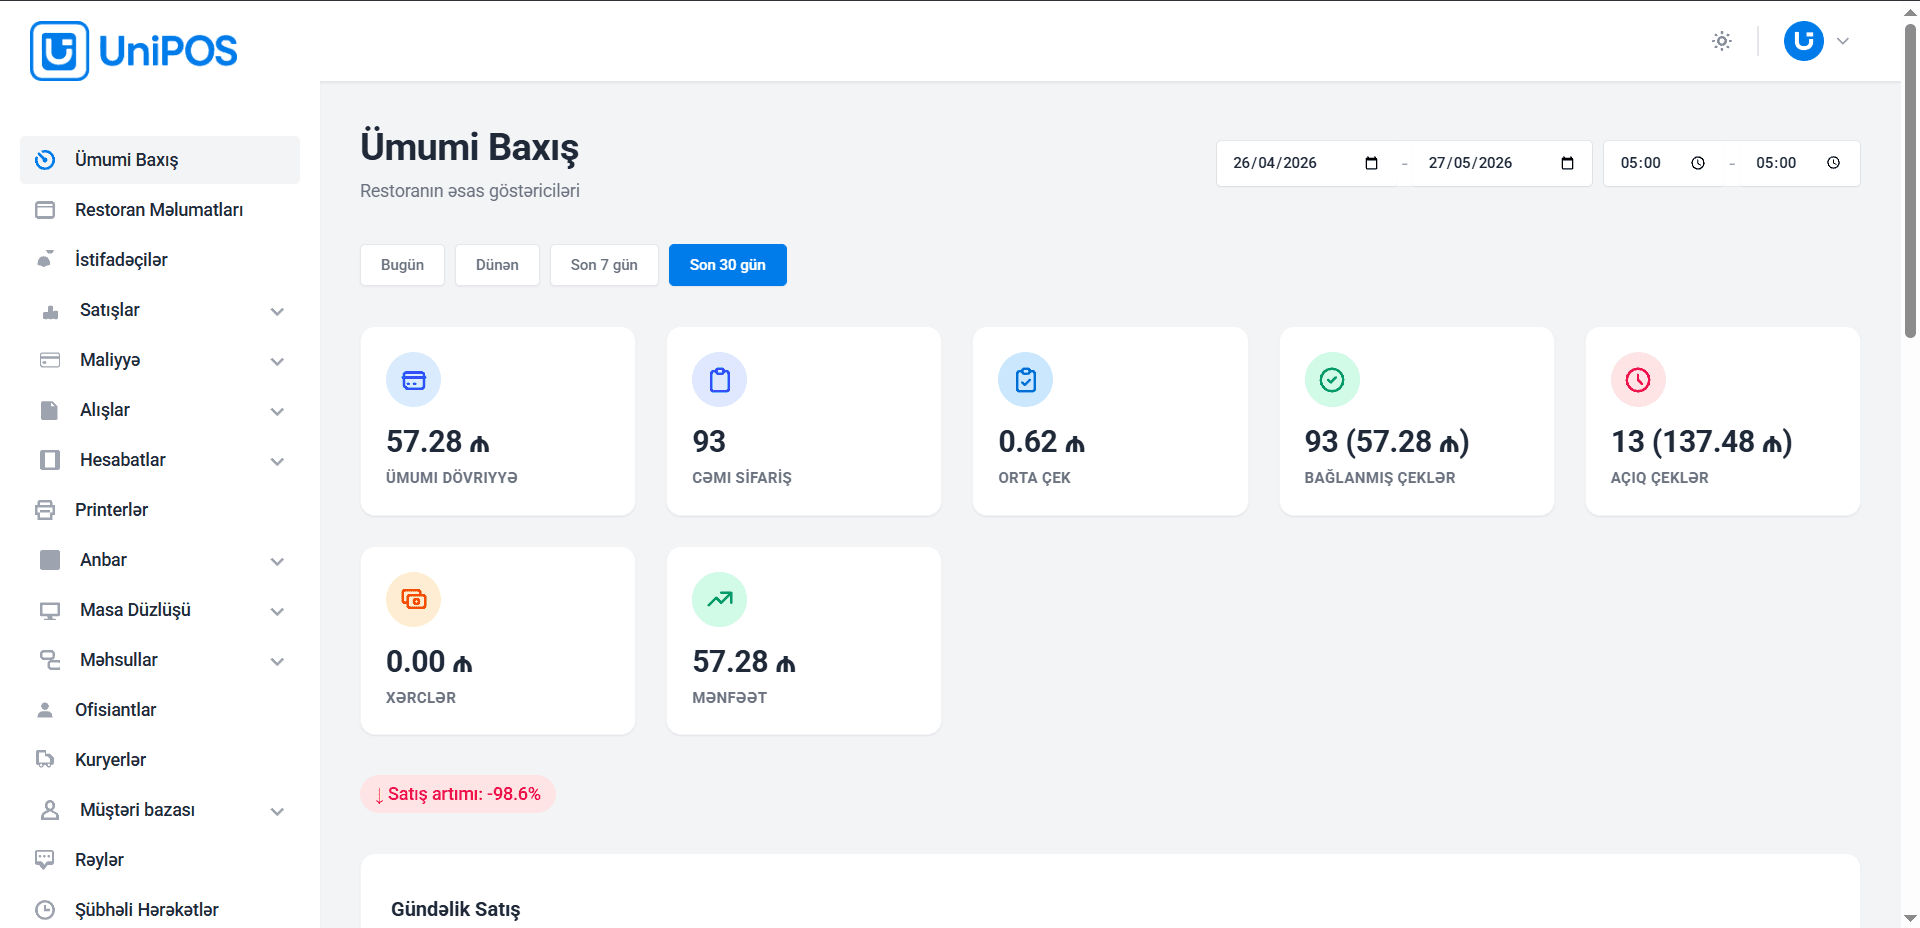Click the Alışlar document icon
Screen dimensions: 1920x928
click(x=50, y=410)
